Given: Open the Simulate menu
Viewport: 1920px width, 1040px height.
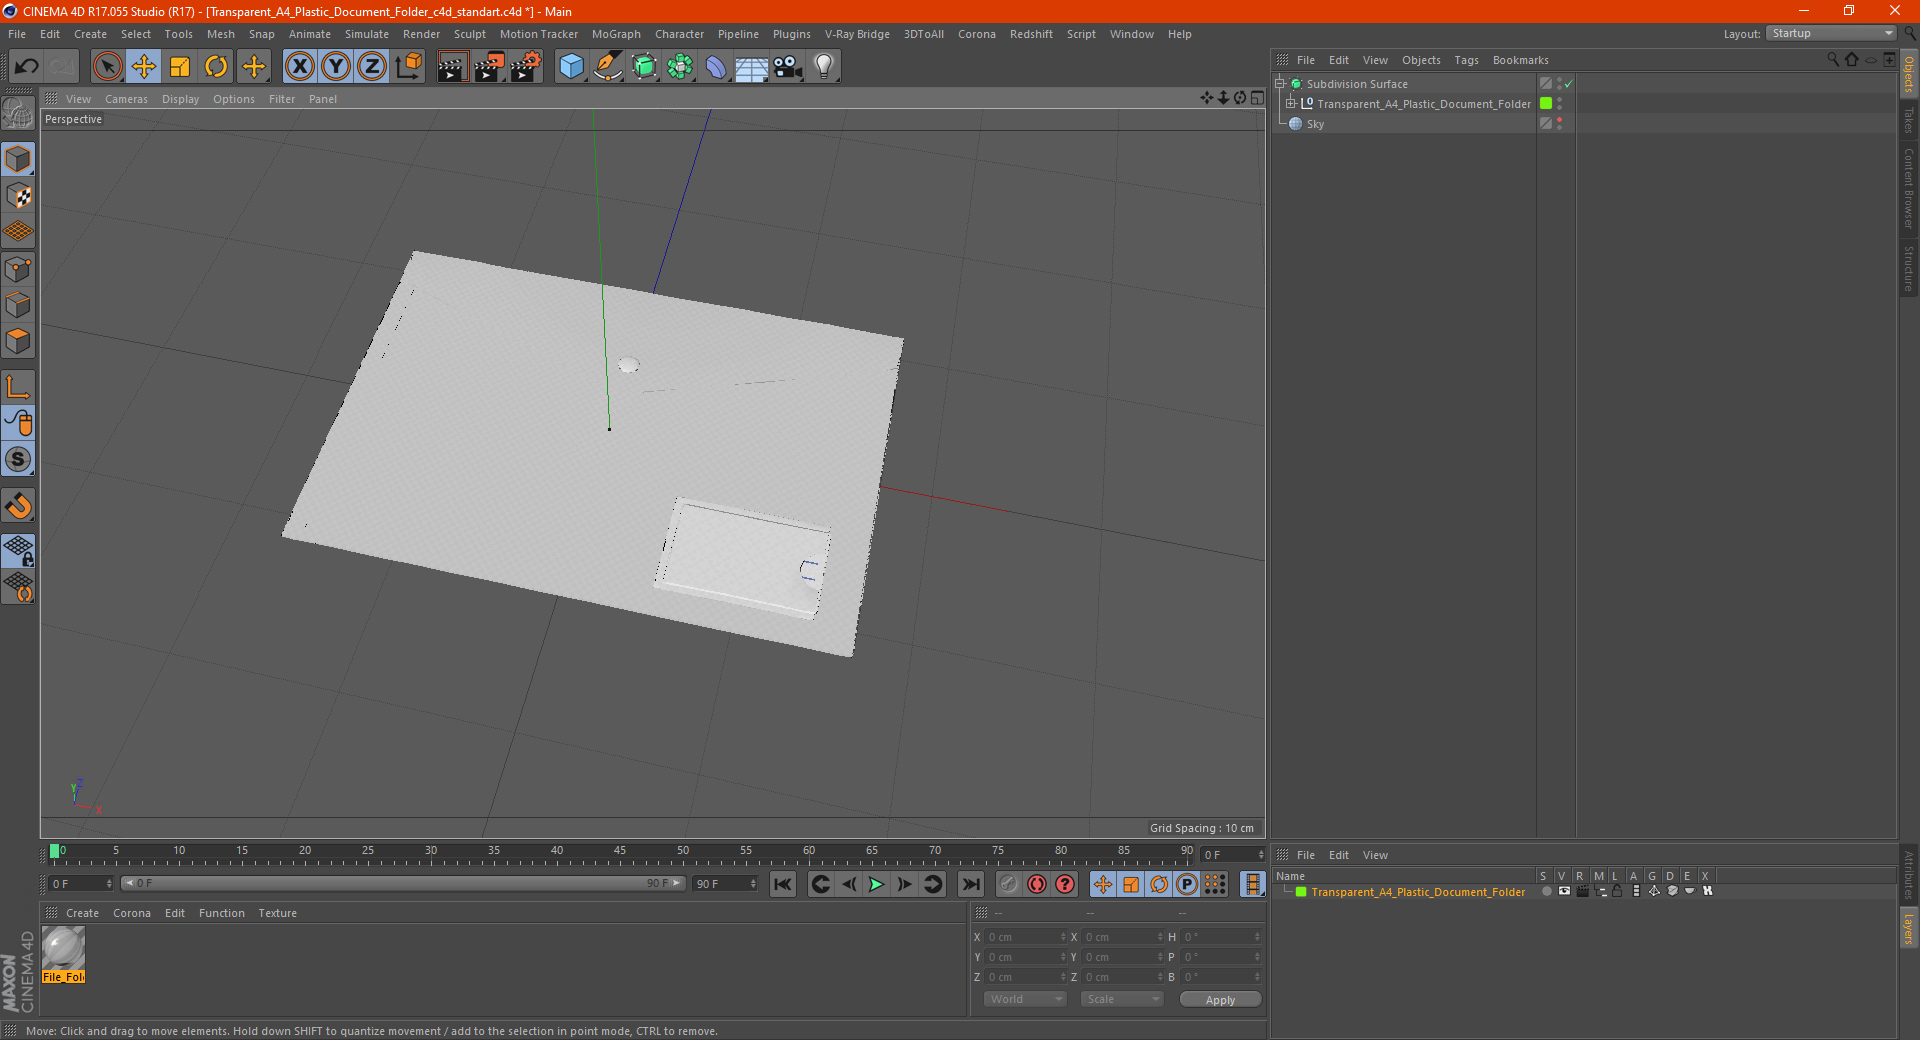Looking at the screenshot, I should pos(367,34).
